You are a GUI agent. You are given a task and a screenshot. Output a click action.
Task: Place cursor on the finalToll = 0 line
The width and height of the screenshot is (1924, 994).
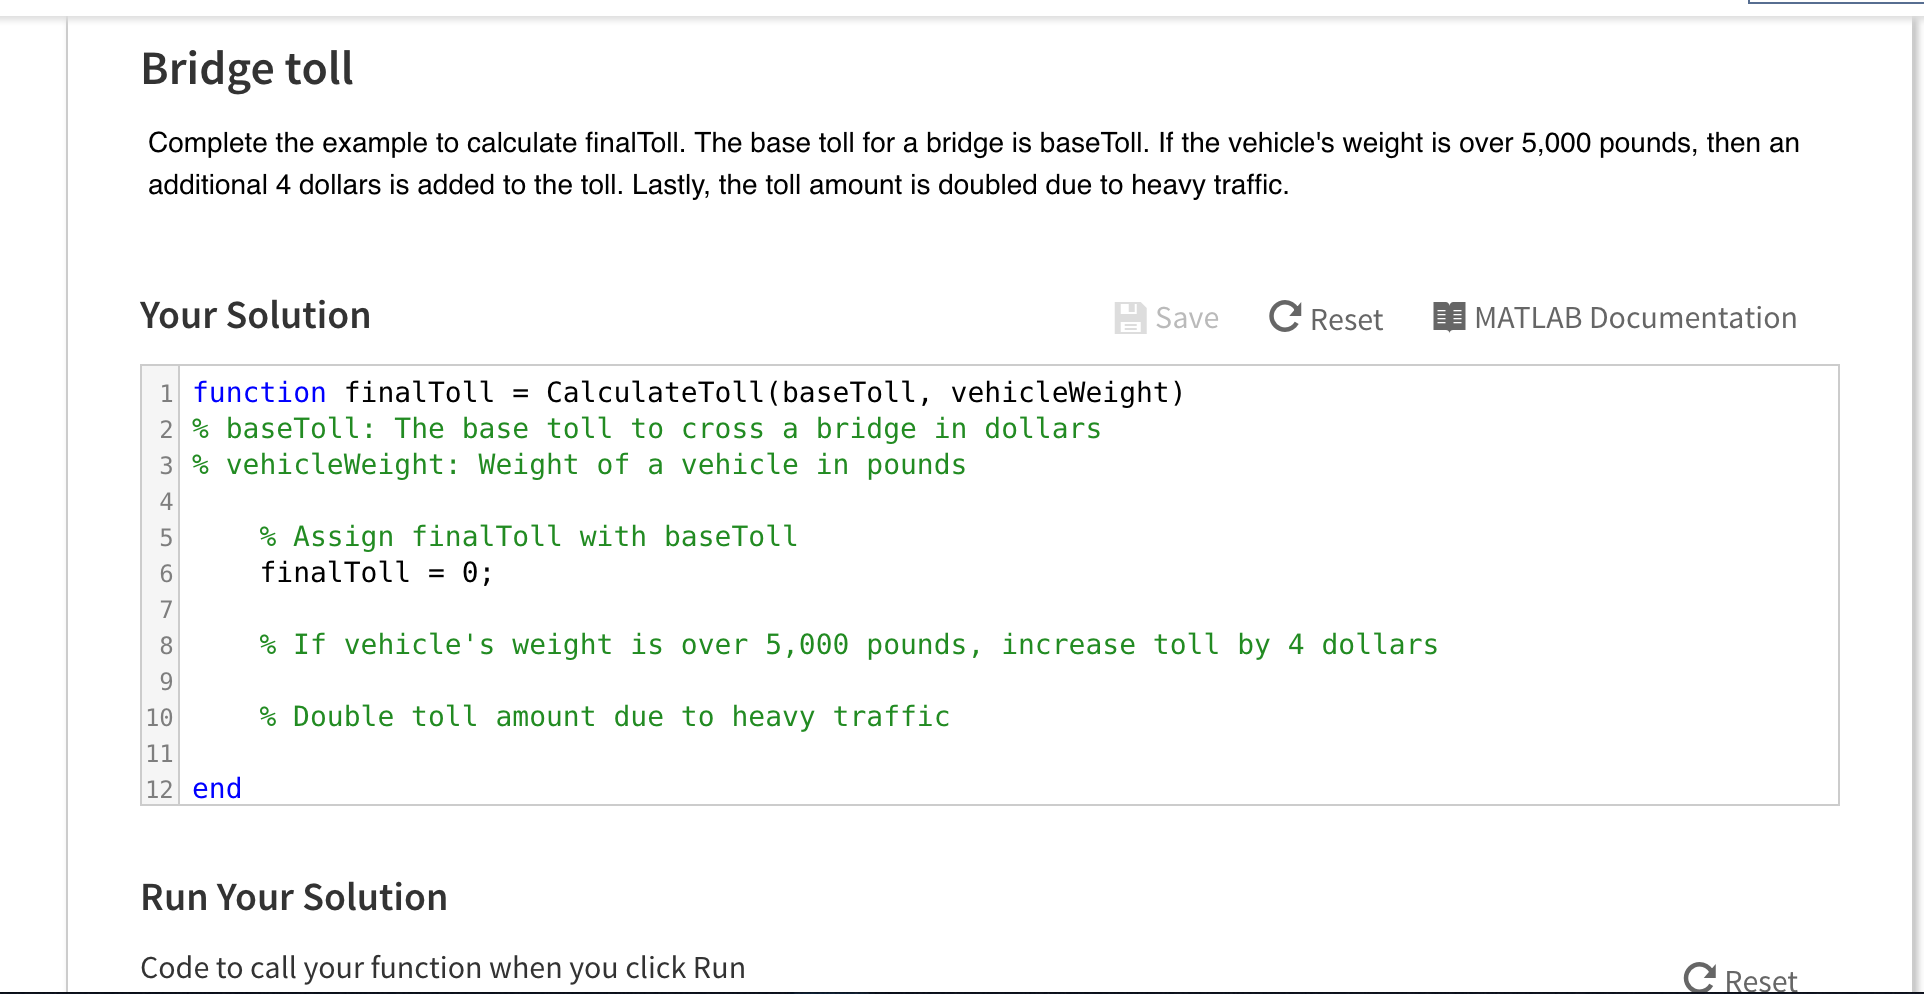click(375, 572)
